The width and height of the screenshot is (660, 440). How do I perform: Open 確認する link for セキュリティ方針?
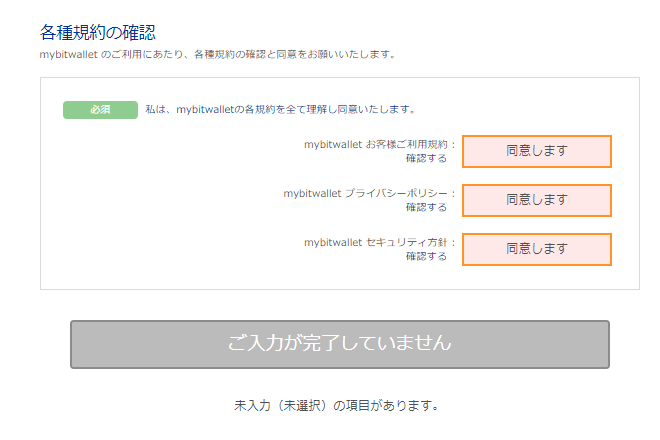426,256
